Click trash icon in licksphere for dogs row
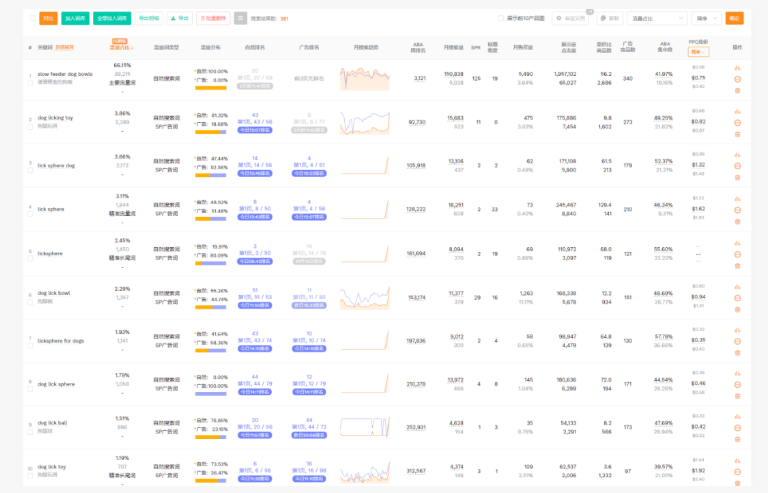 tap(737, 352)
